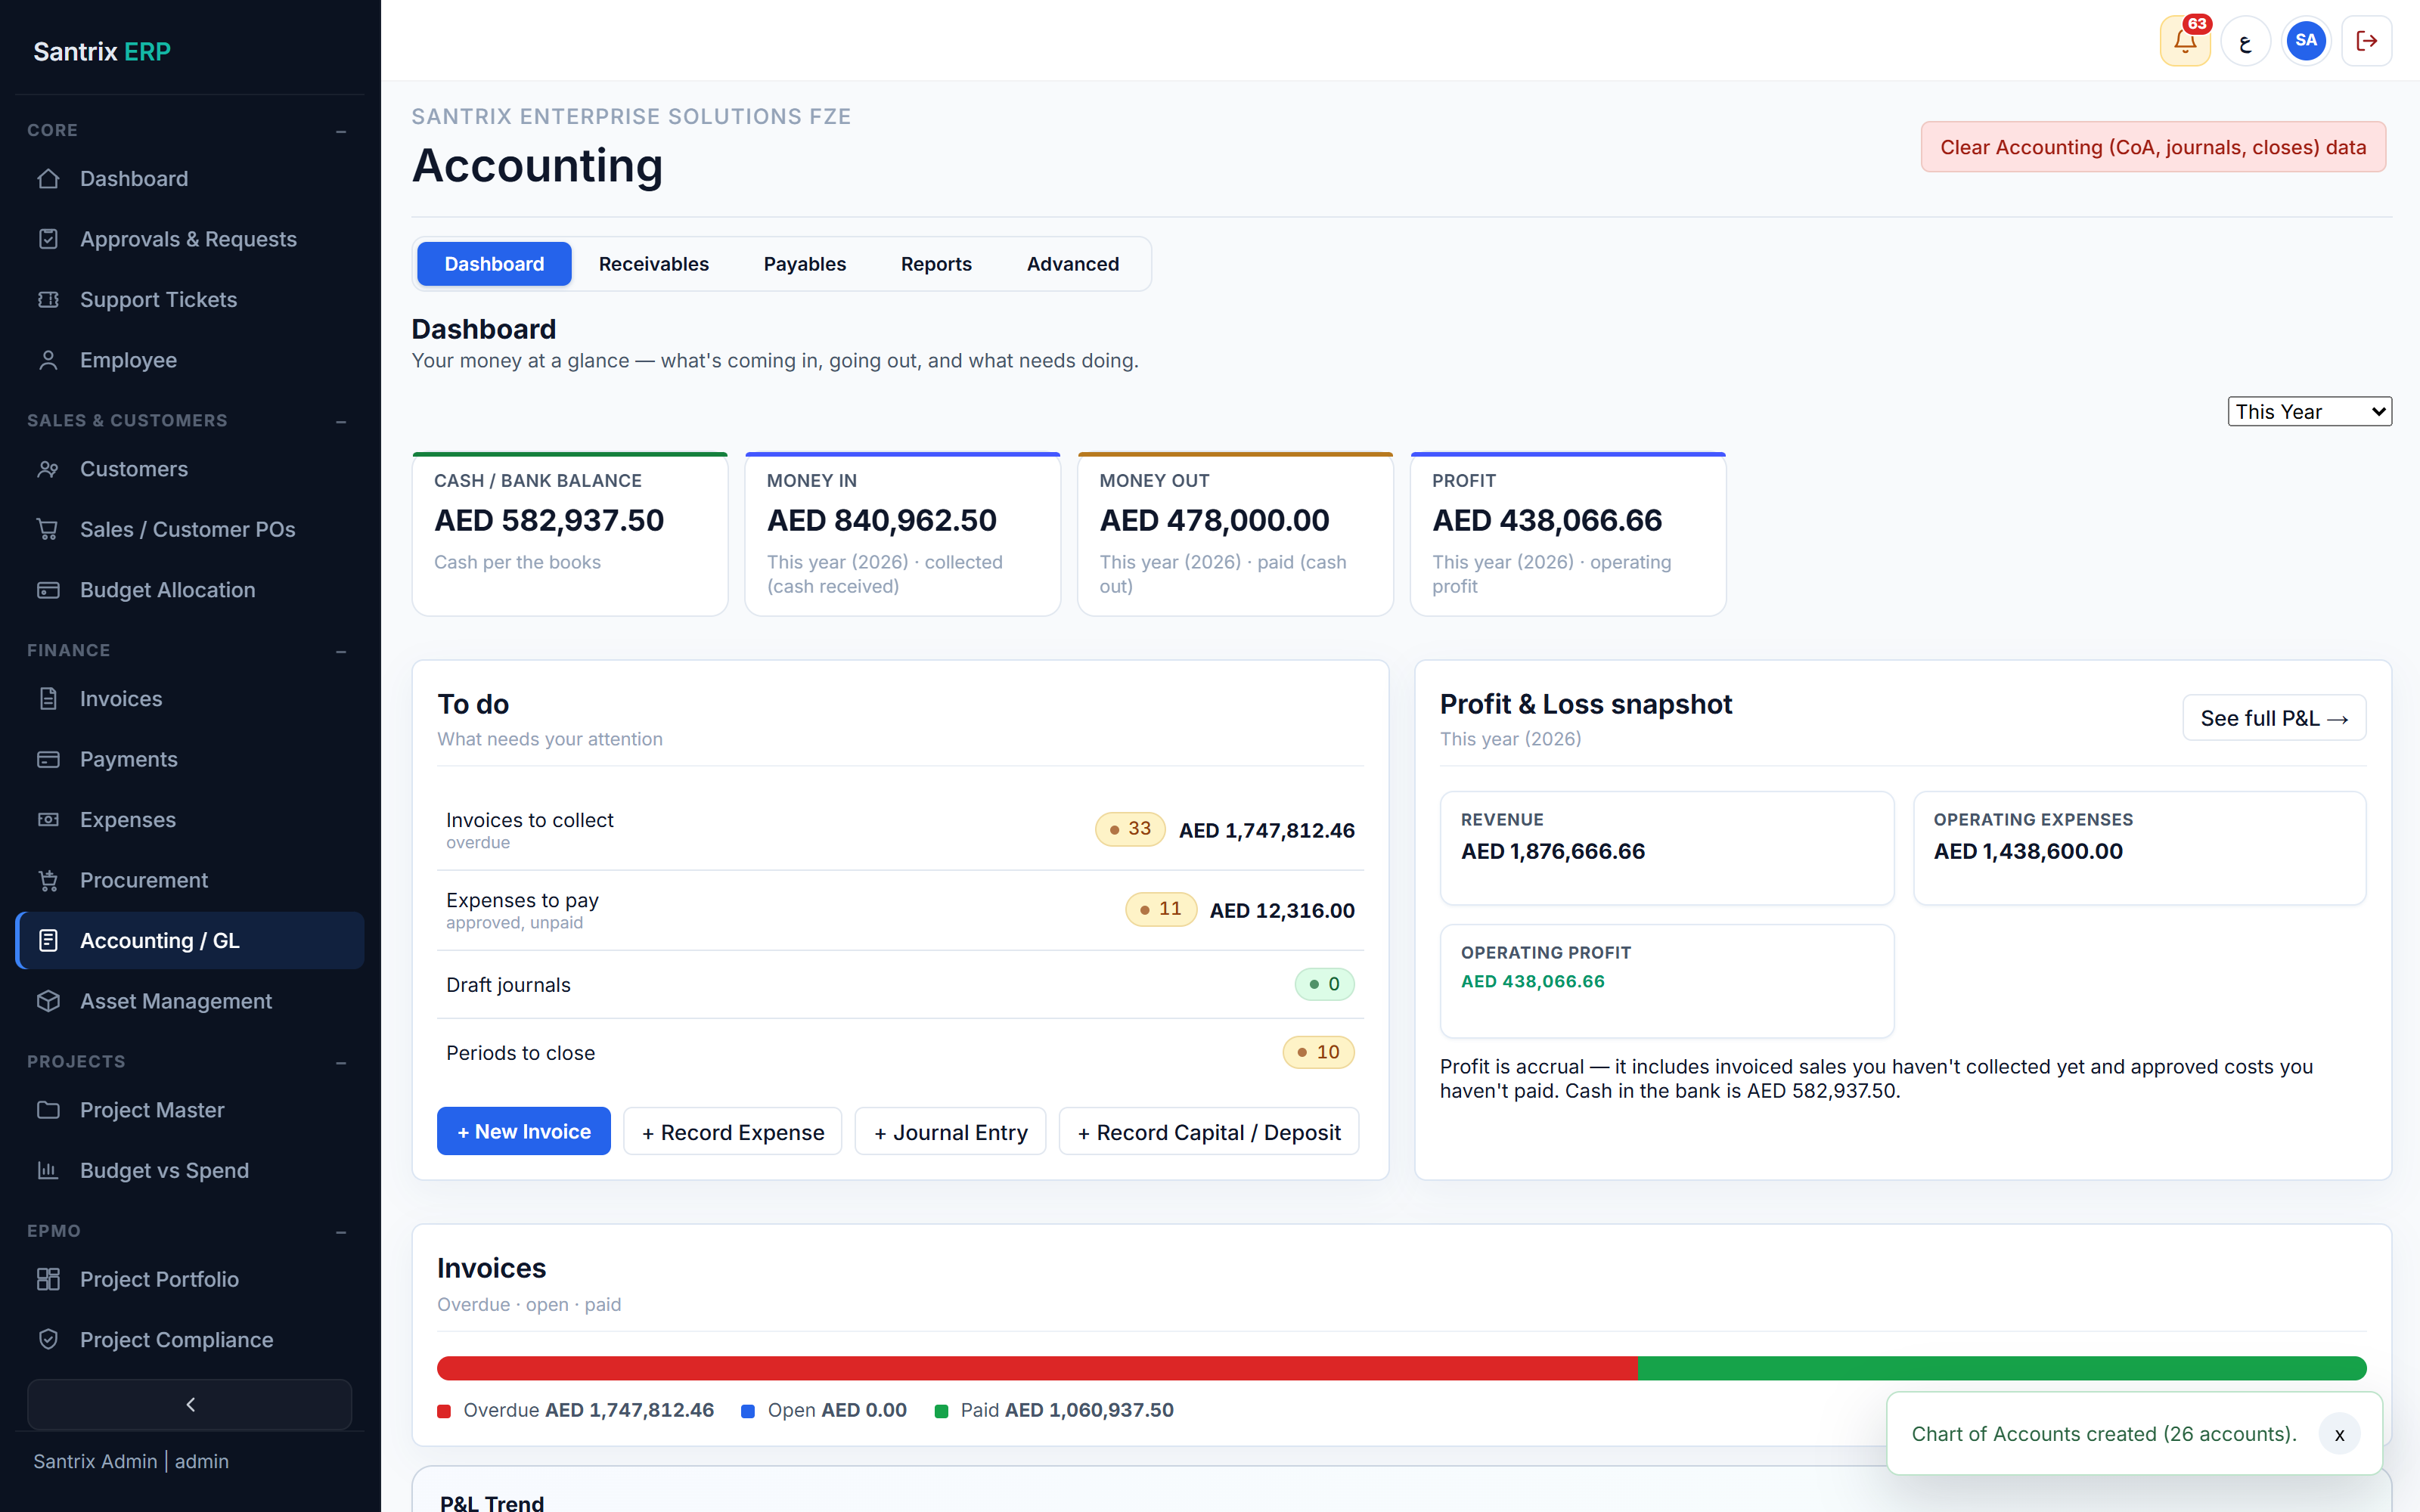
Task: Switch to the Receivables tab
Action: tap(654, 264)
